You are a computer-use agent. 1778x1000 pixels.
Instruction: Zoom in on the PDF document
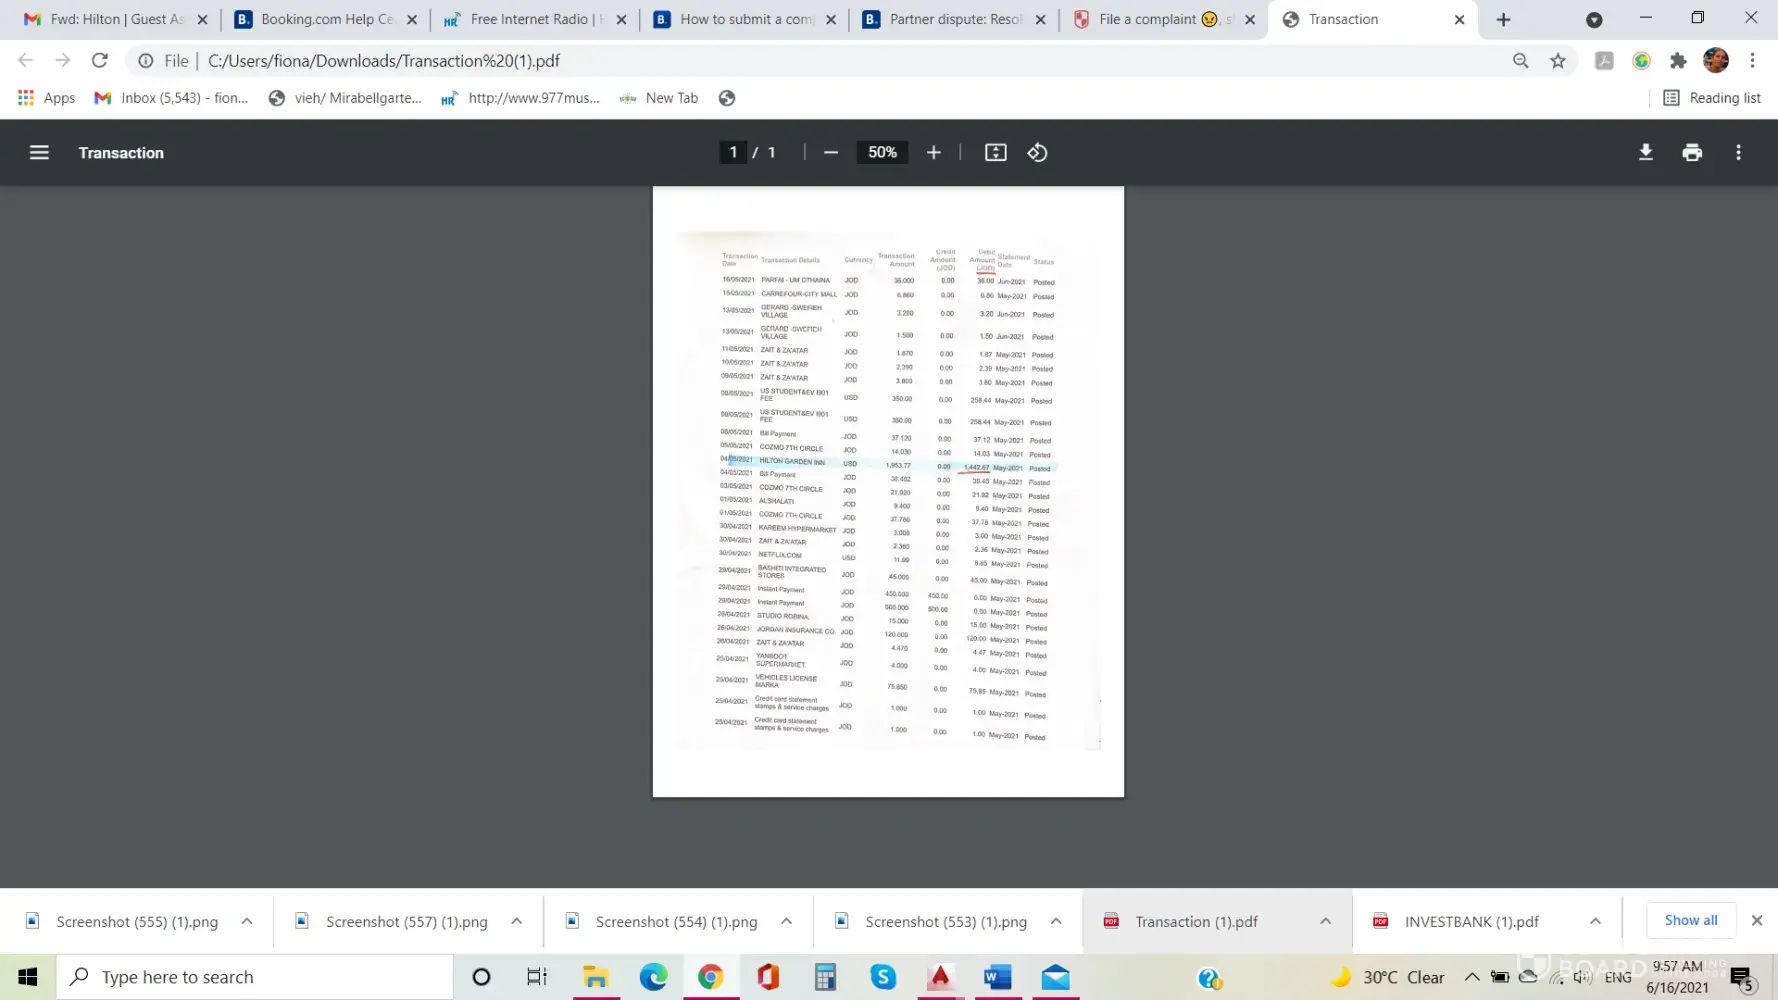point(933,152)
